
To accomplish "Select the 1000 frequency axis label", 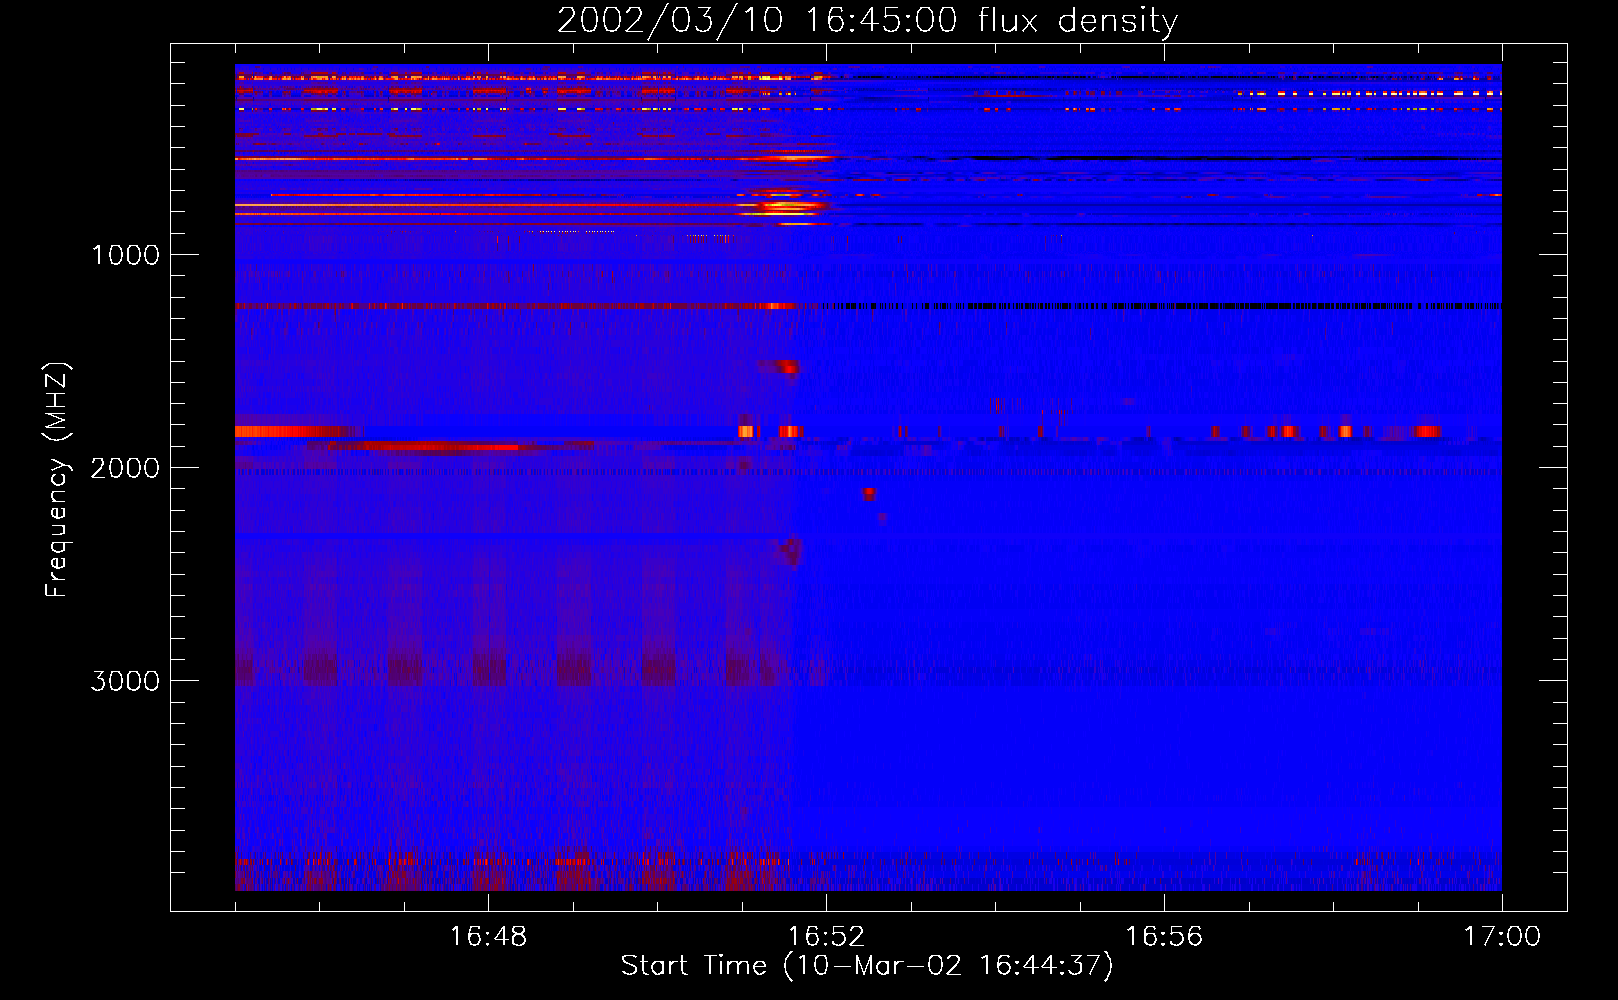I will tap(125, 255).
